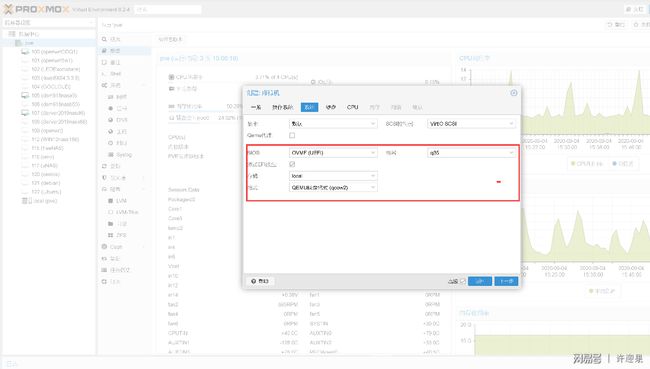Tick the Qemu Agent checkbox
The image size is (650, 369).
point(292,135)
